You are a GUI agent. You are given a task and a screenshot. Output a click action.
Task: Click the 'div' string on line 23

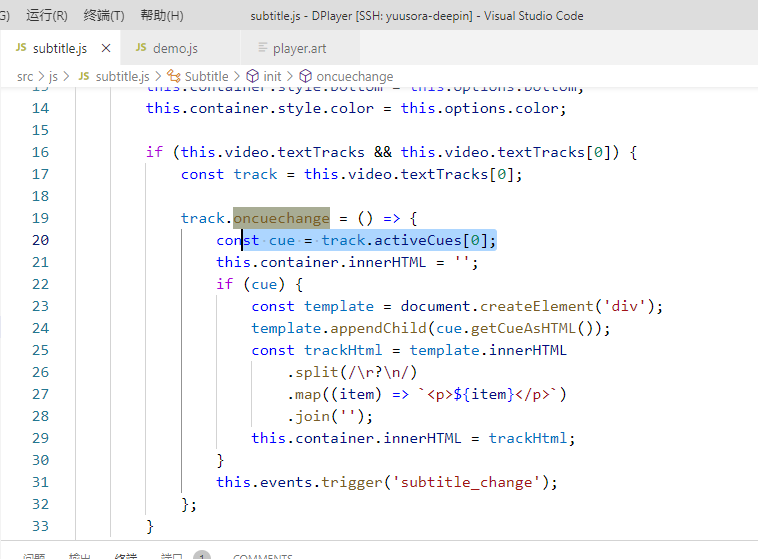click(625, 306)
